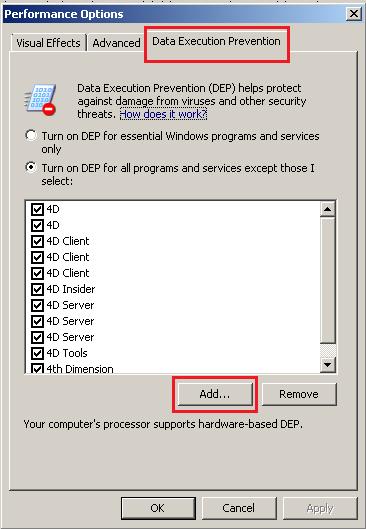This screenshot has height=529, width=366.
Task: Open the How does it work link
Action: click(163, 114)
